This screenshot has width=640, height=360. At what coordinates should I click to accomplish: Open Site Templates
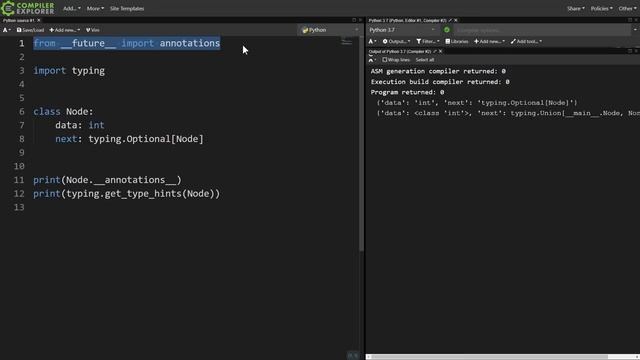tap(127, 8)
